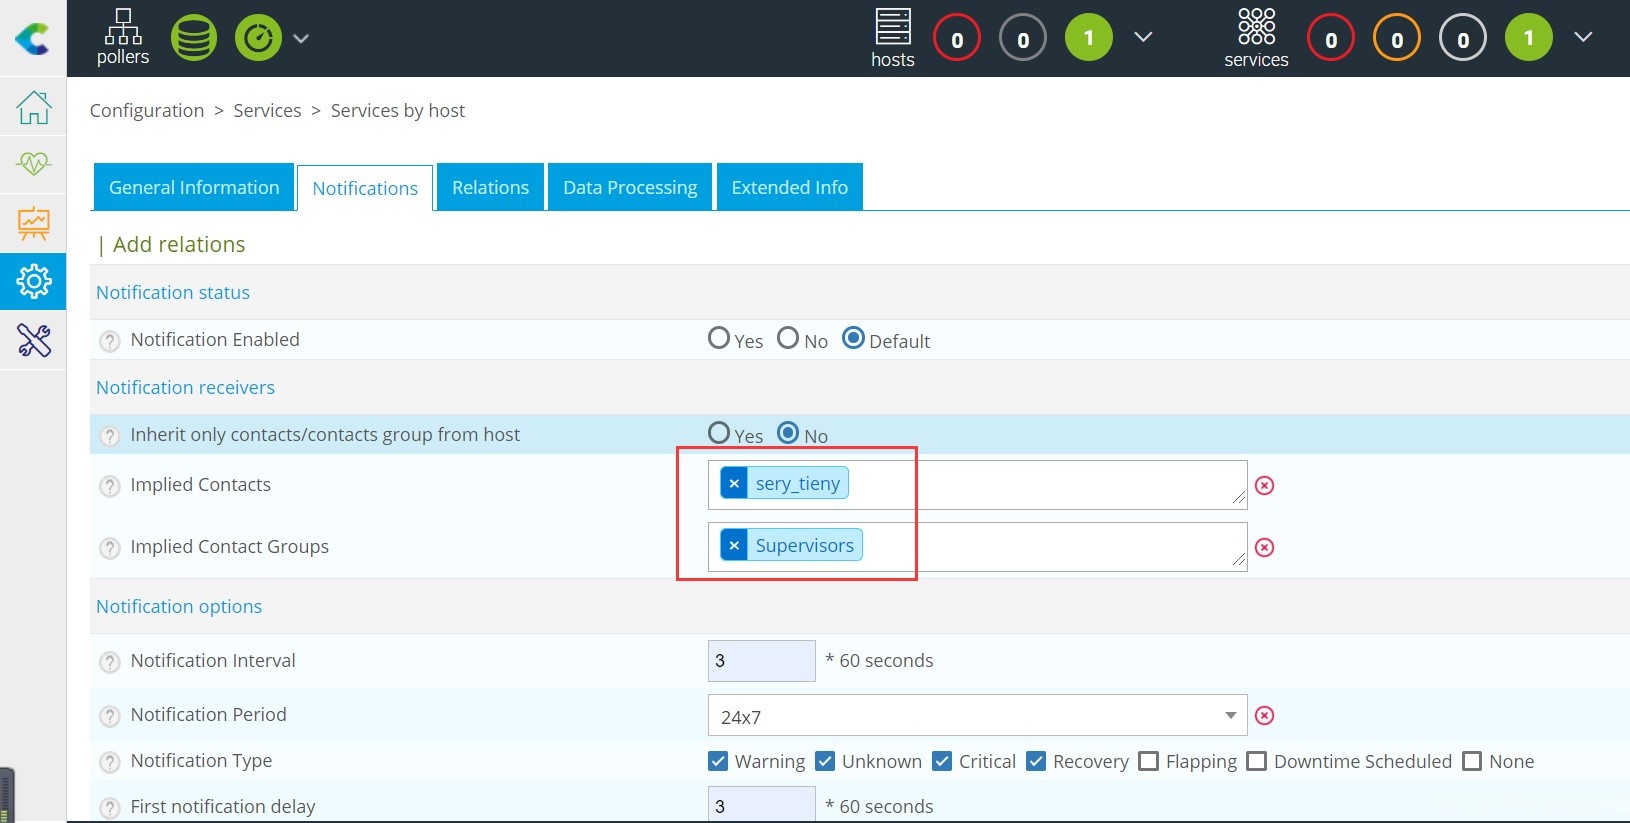Click the hosts icon
The height and width of the screenshot is (823, 1630).
tap(893, 38)
